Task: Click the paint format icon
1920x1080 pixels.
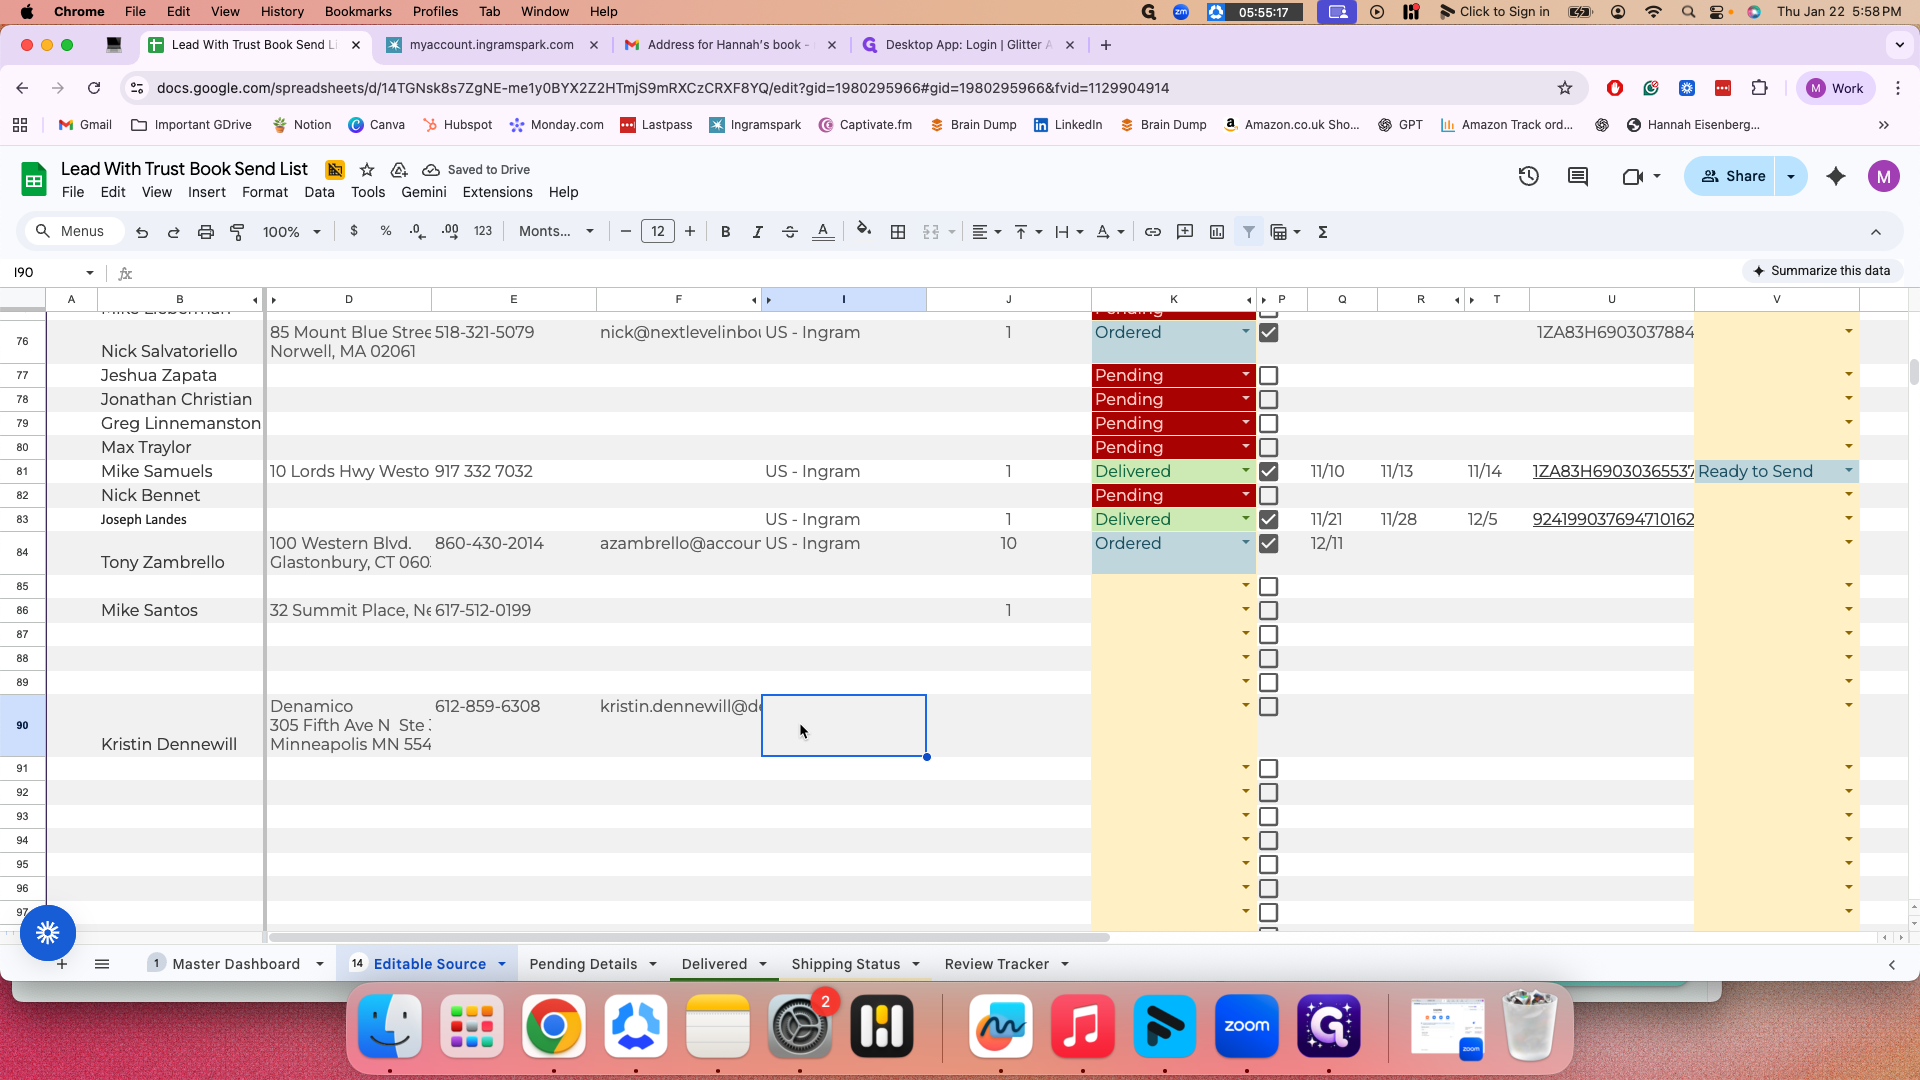Action: click(x=237, y=232)
